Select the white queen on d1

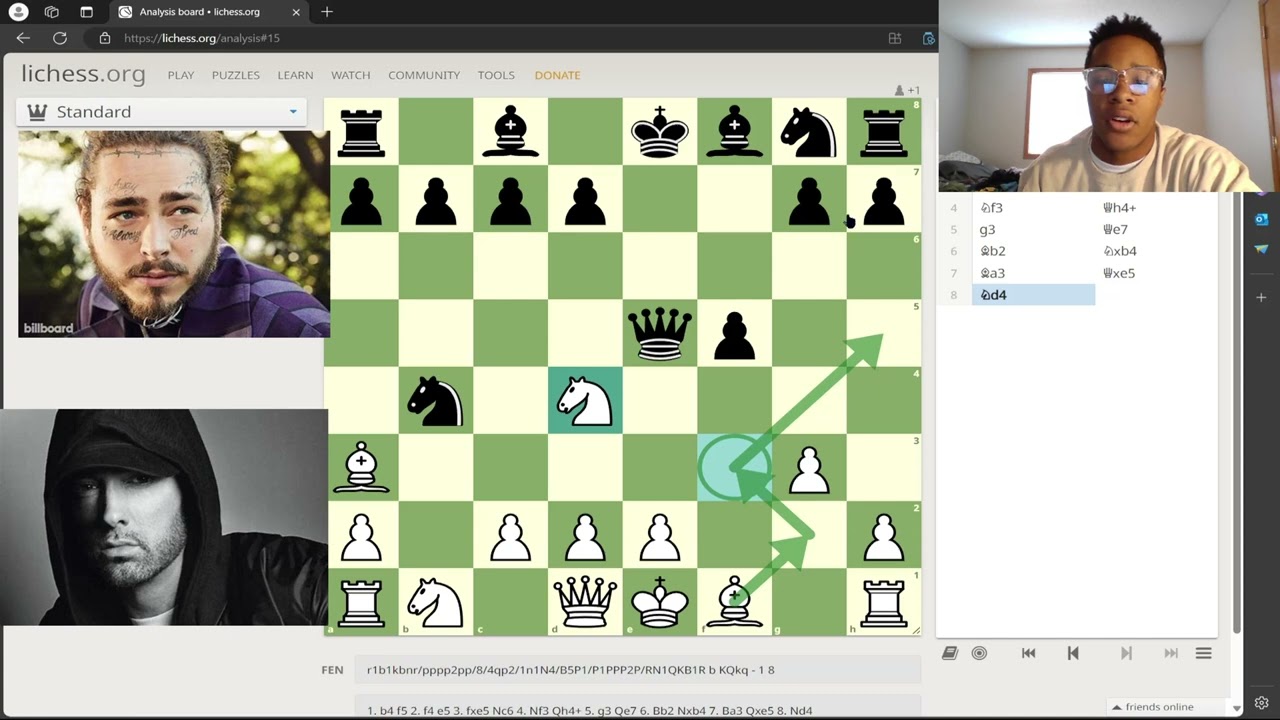pos(585,602)
